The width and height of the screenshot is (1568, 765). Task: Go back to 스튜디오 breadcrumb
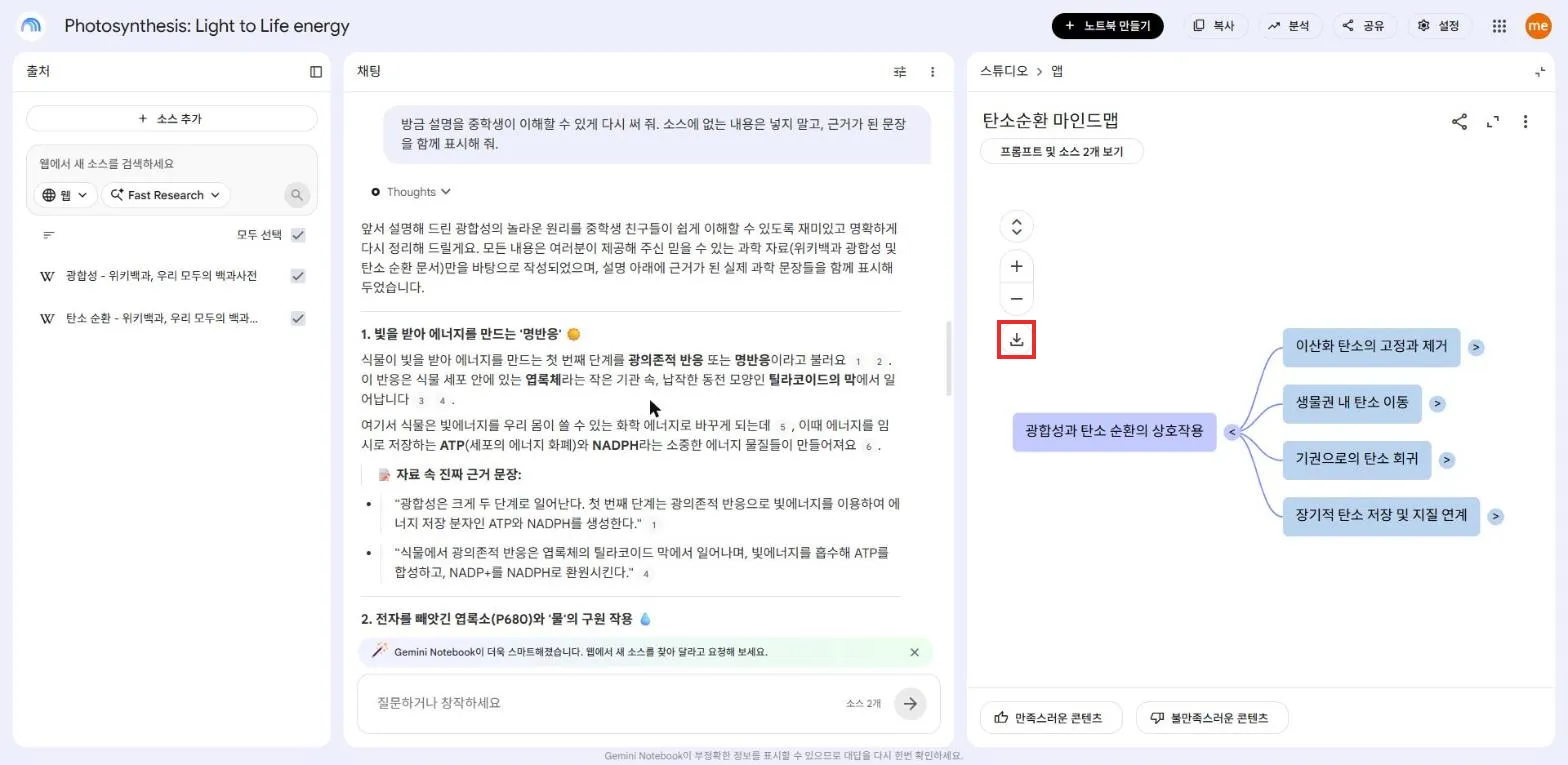point(1003,71)
